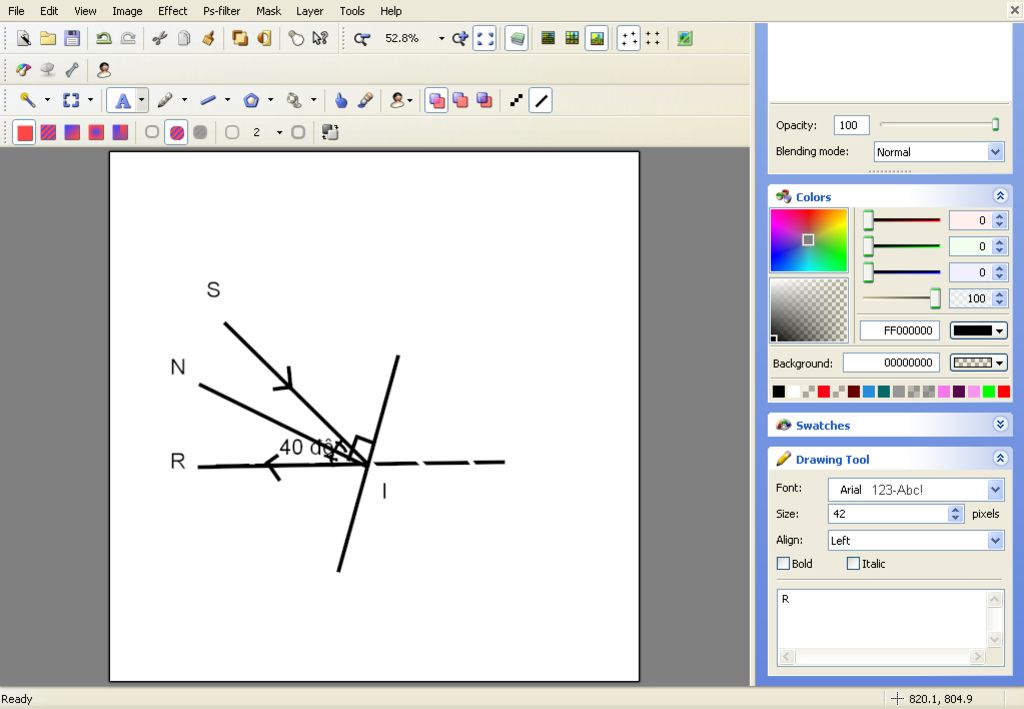Collapse the Colors panel
This screenshot has height=709, width=1024.
1000,196
